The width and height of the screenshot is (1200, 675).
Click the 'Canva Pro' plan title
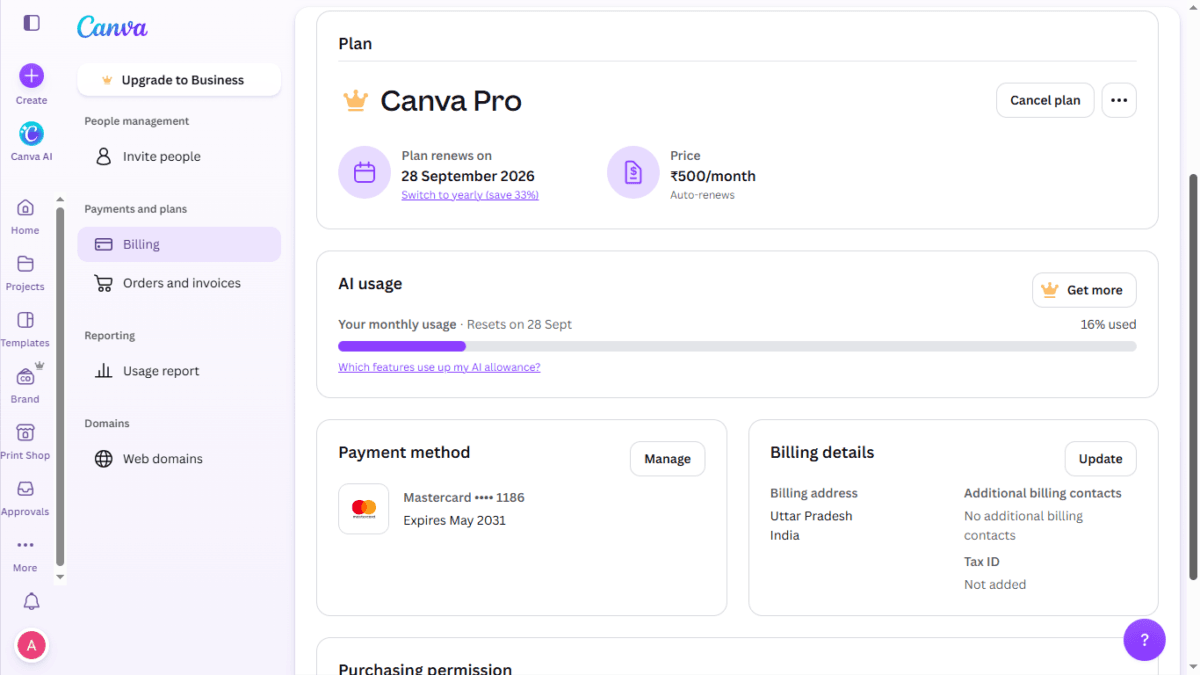451,101
